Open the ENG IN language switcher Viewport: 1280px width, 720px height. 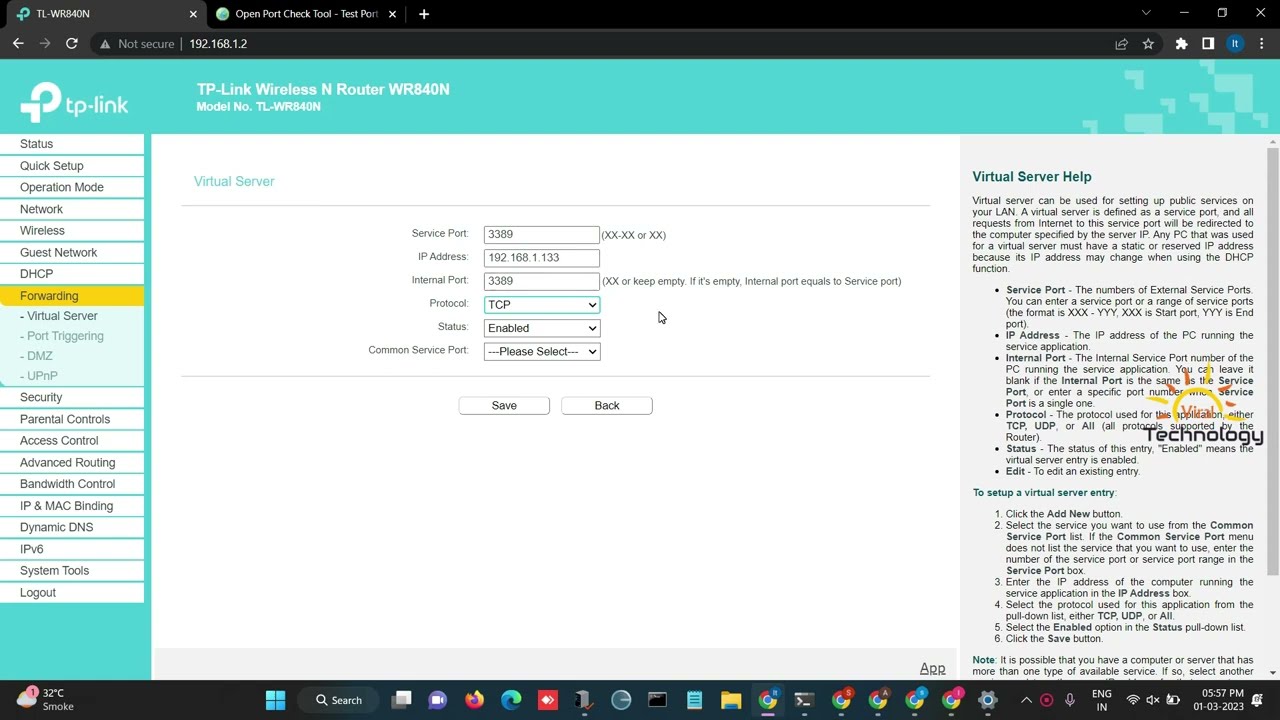pos(1101,700)
